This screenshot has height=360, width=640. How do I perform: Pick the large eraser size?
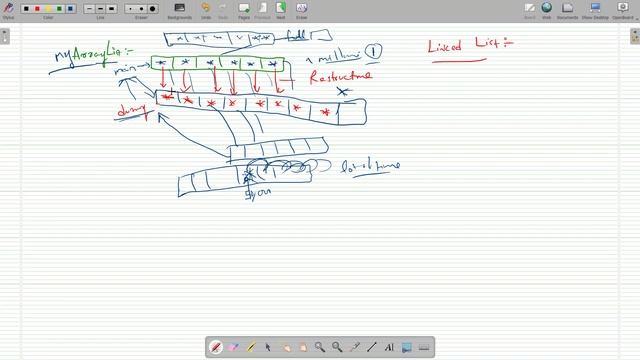pos(153,9)
